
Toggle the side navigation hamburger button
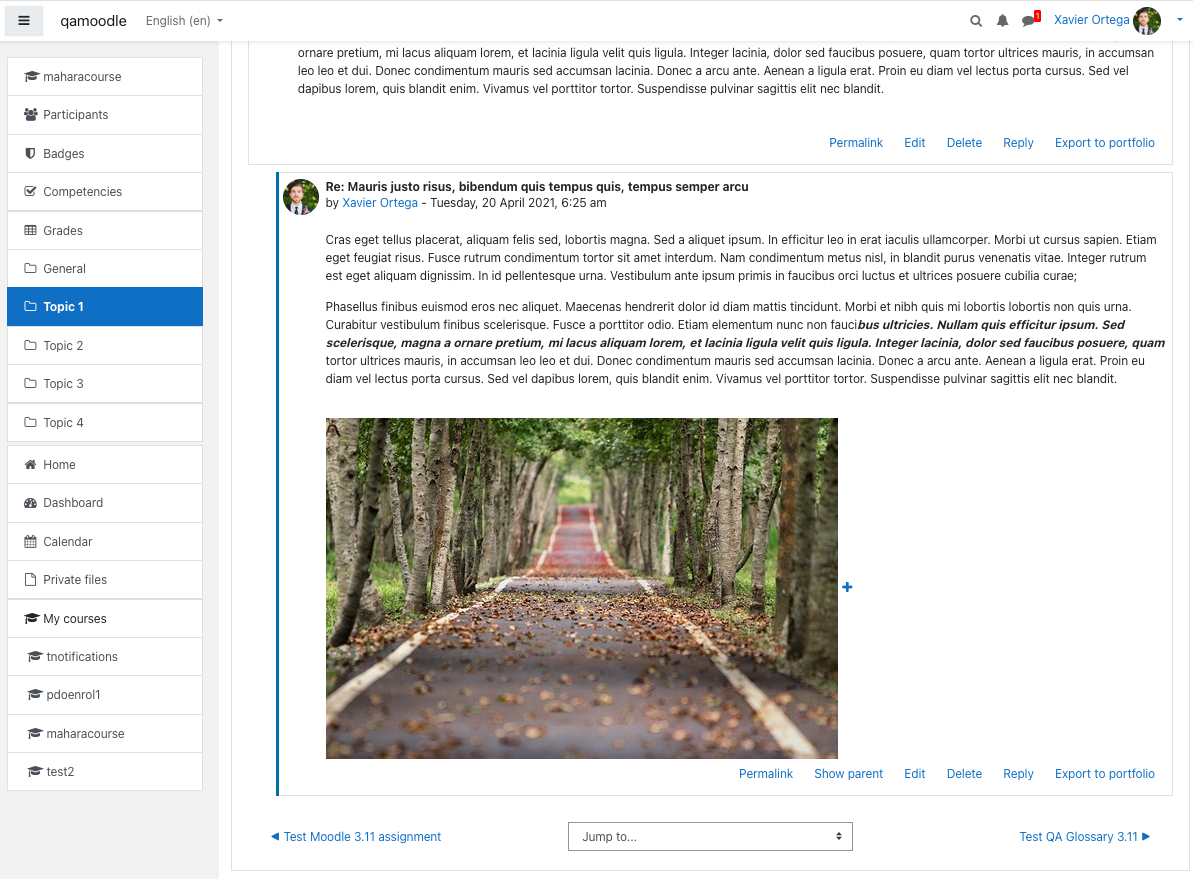(x=24, y=21)
